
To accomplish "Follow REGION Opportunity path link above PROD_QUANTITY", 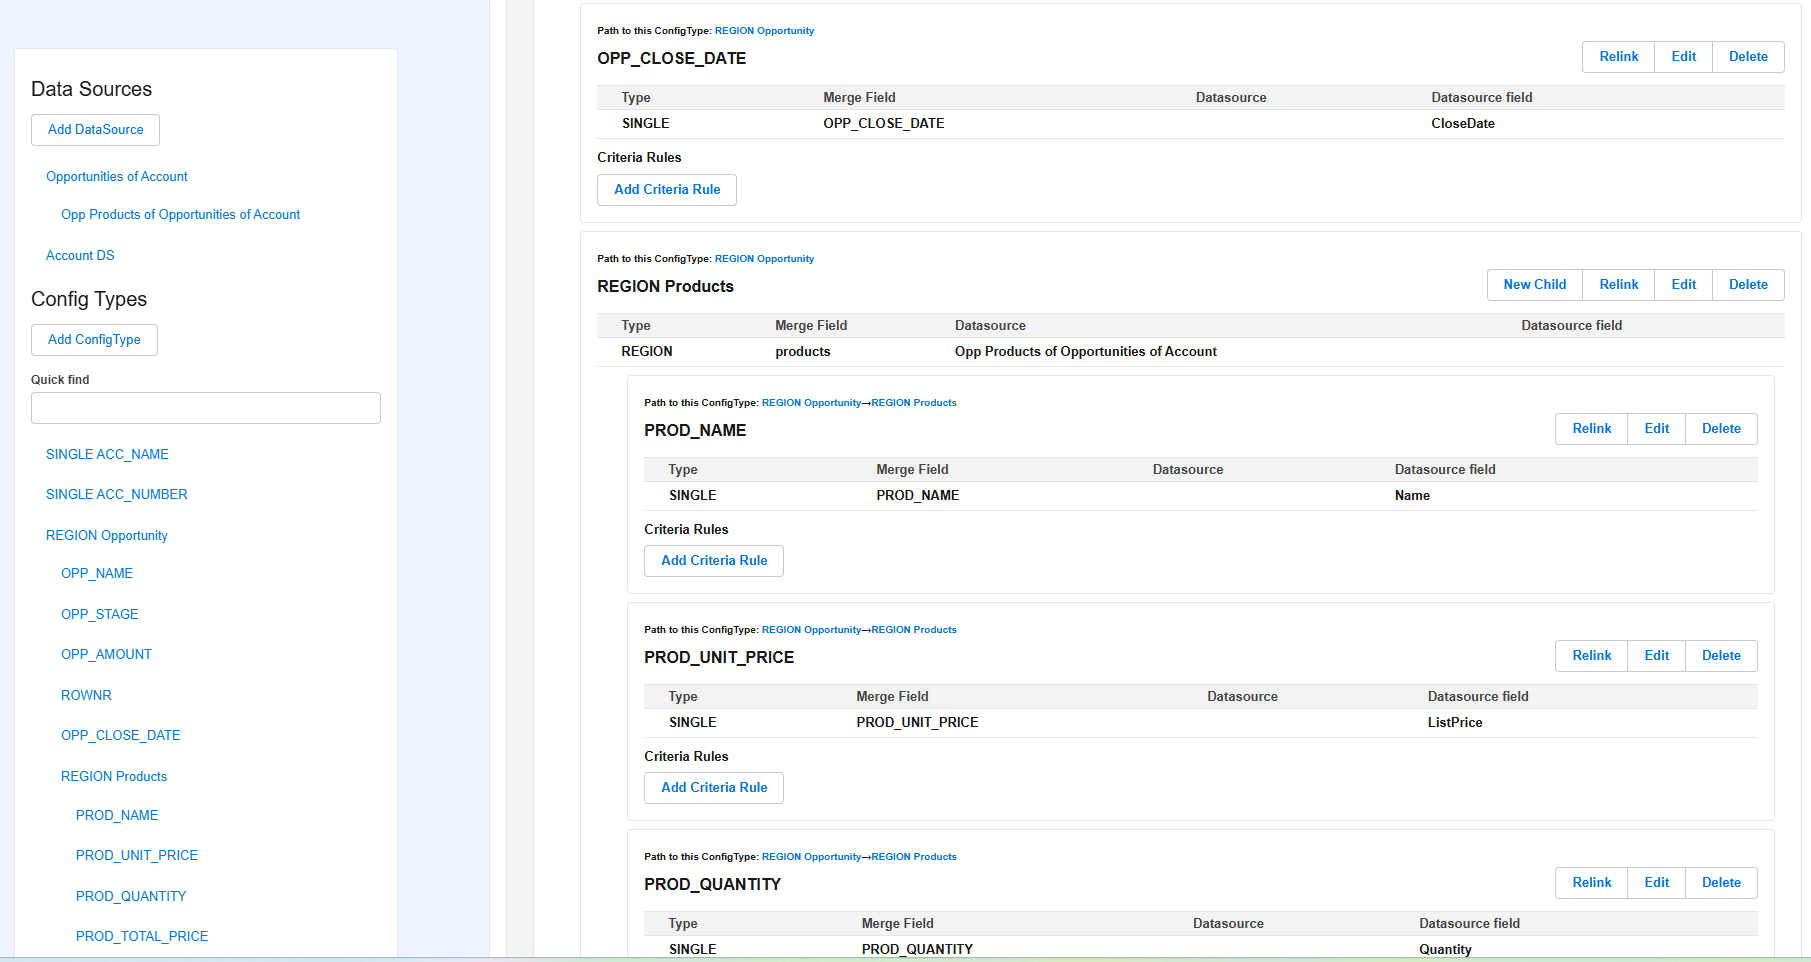I will pos(811,857).
